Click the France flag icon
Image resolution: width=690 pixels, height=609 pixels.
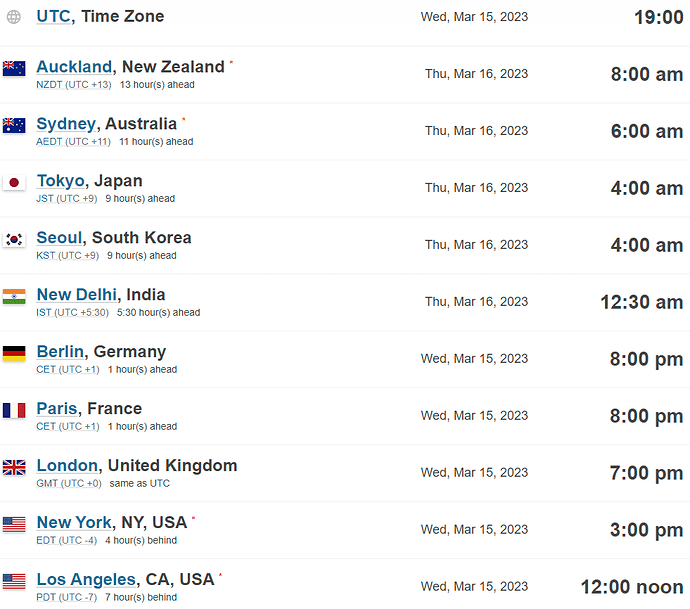coord(14,411)
